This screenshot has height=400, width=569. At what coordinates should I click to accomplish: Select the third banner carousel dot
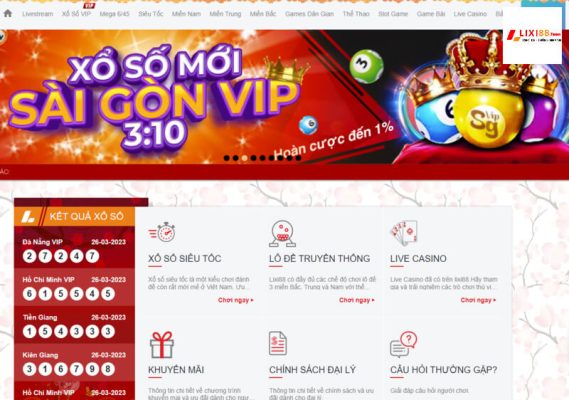(x=245, y=158)
